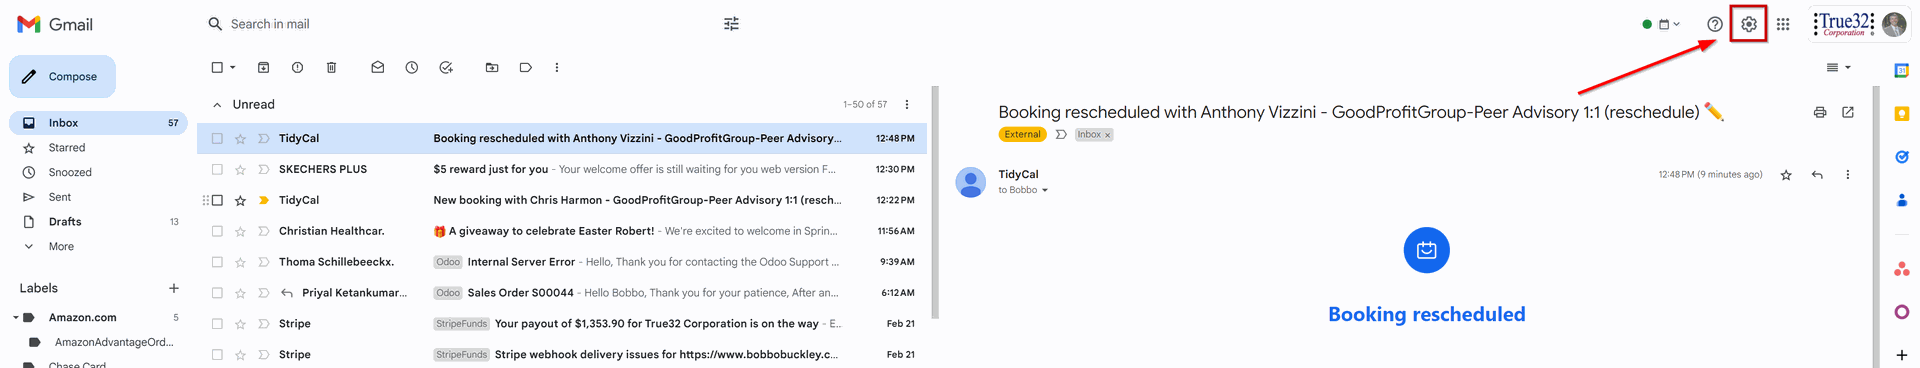The height and width of the screenshot is (368, 1920).
Task: Check the TidyCal 12:48 PM email checkbox
Action: coord(217,138)
